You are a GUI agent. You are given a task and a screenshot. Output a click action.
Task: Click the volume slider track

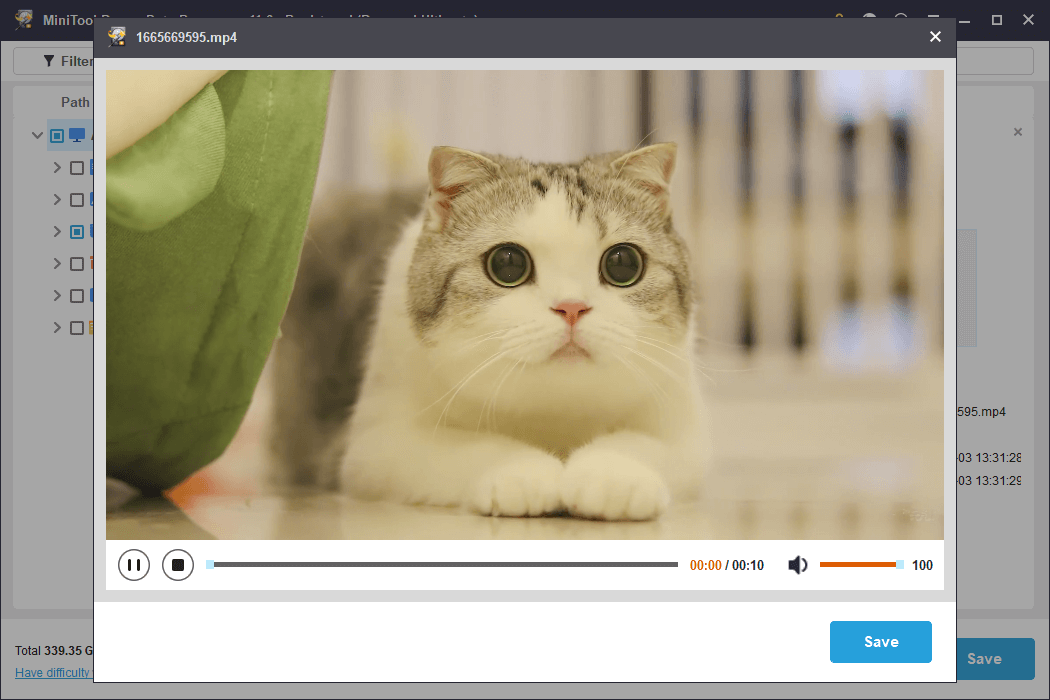point(858,565)
